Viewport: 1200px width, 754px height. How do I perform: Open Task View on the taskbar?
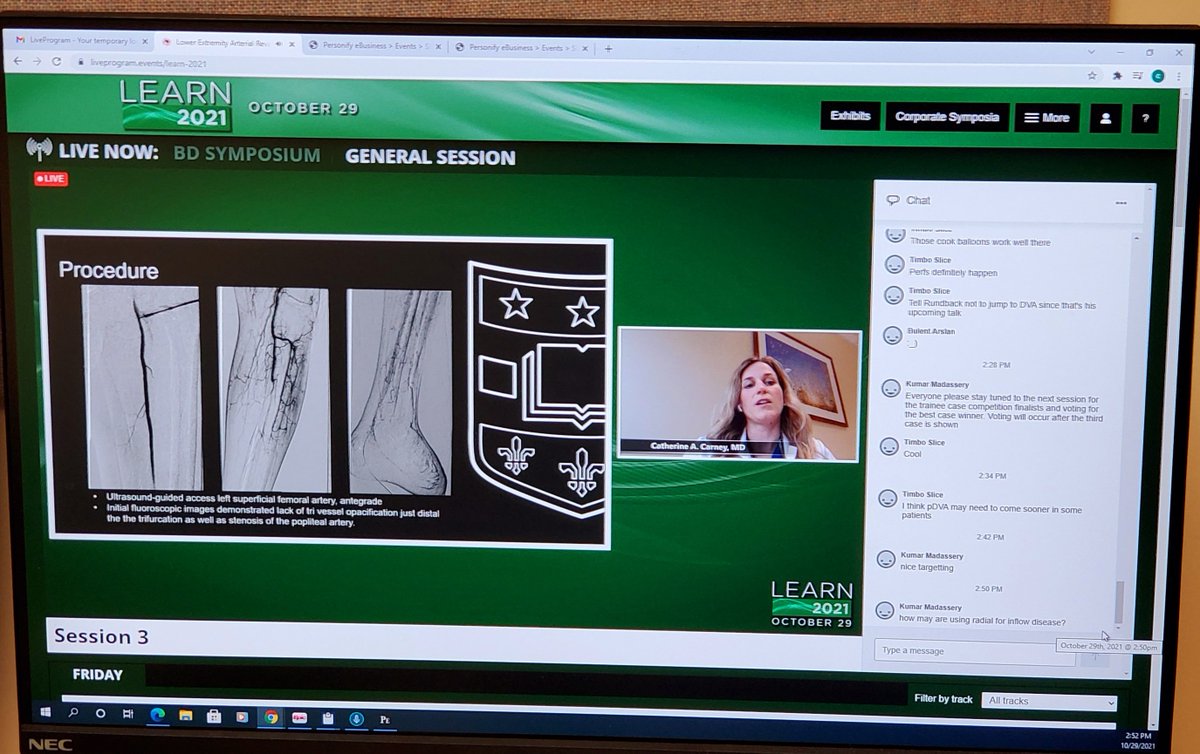point(128,716)
